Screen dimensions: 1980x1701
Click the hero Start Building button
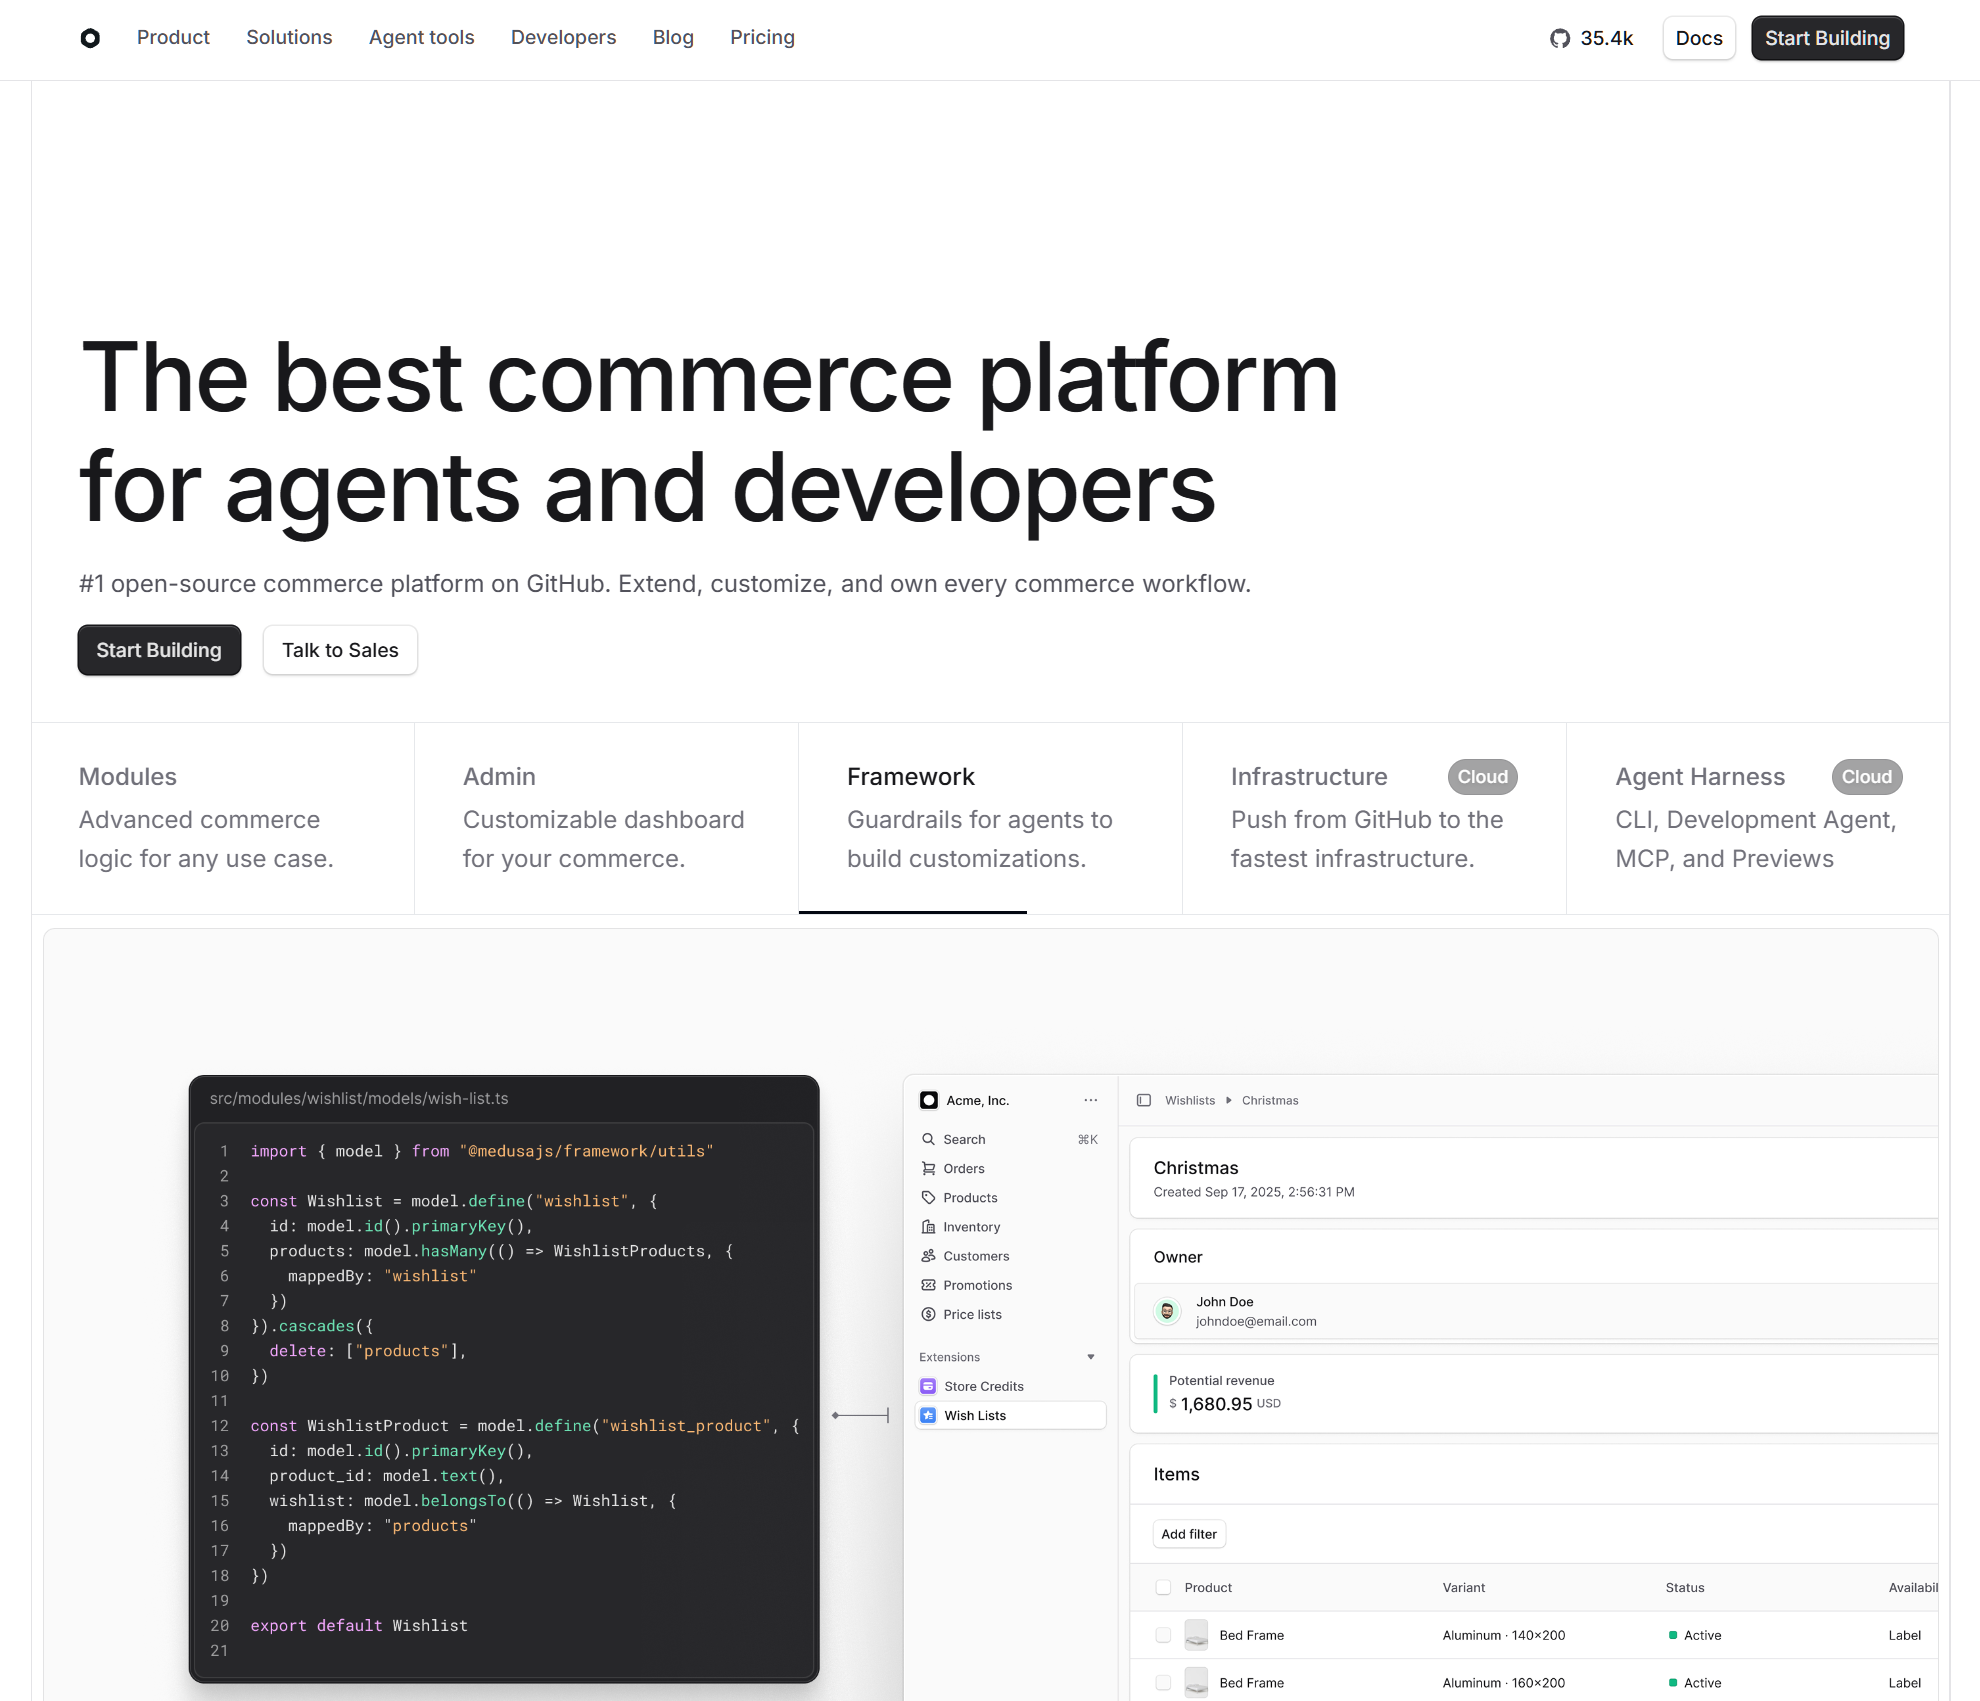coord(159,650)
